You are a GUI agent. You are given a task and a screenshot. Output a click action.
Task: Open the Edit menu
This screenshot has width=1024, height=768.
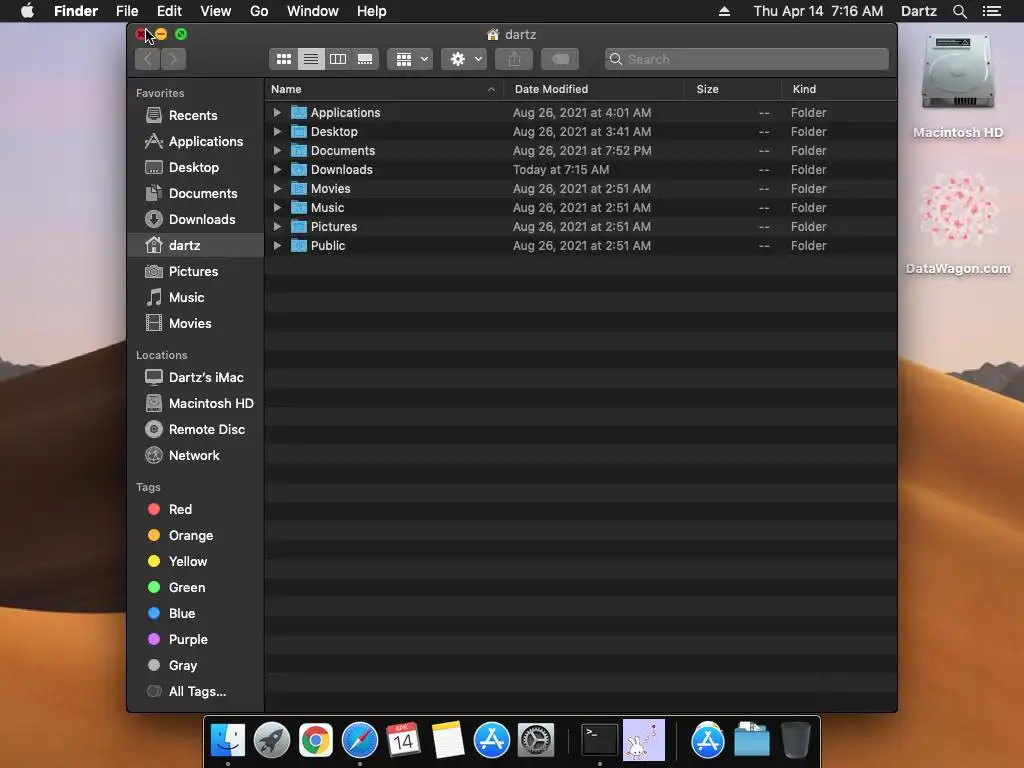coord(169,11)
